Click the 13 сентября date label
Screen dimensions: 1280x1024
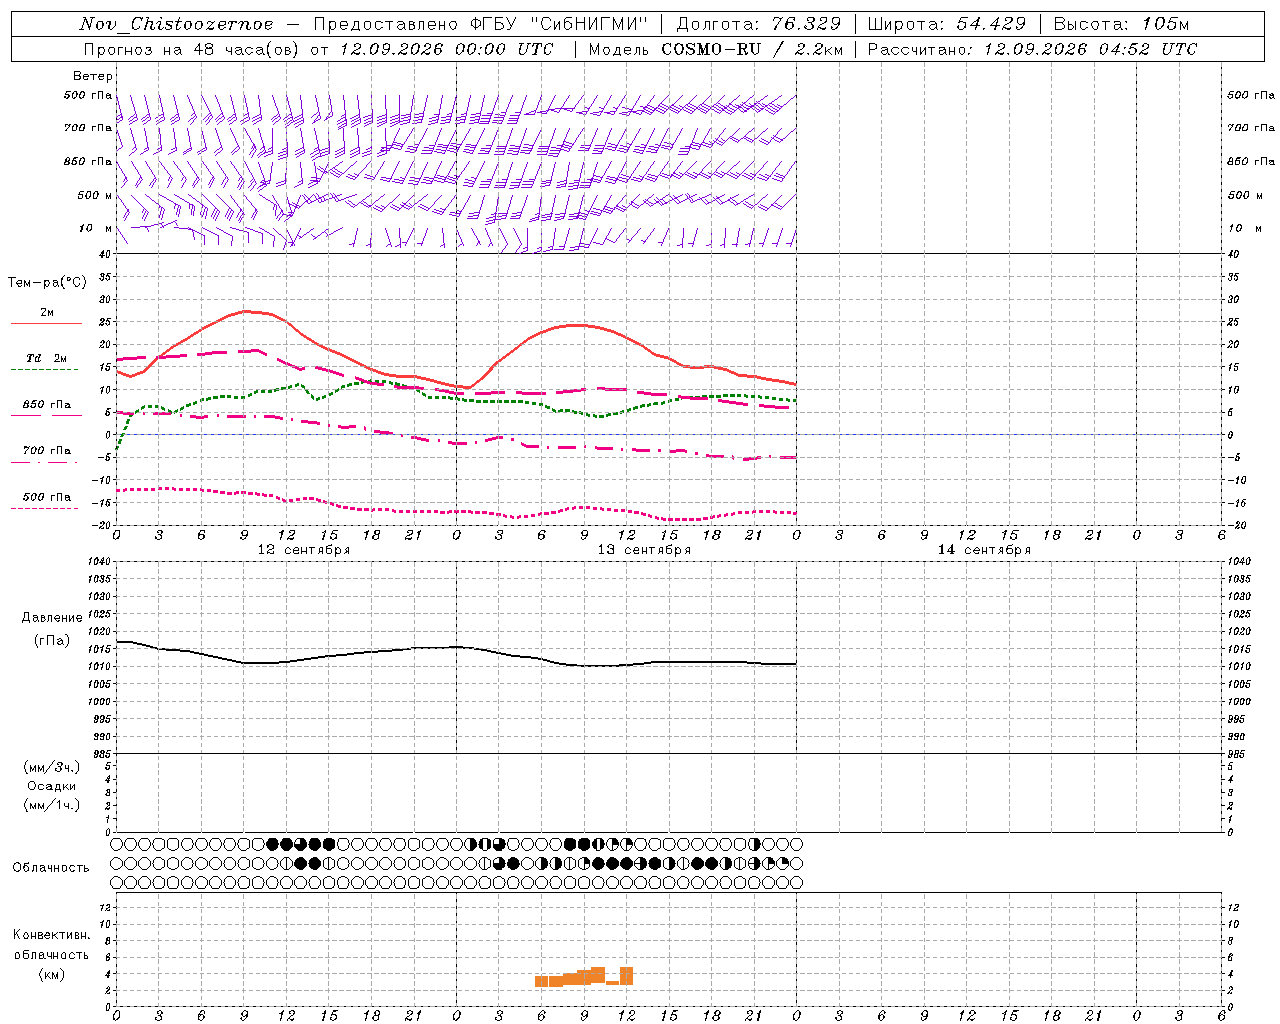pos(644,549)
